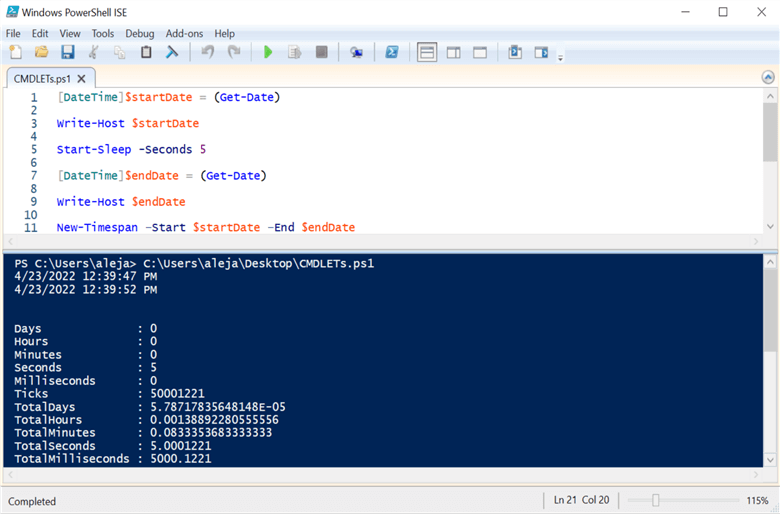This screenshot has height=514, width=780.
Task: Click script pane horizontal scroll right arrow
Action: [x=756, y=241]
